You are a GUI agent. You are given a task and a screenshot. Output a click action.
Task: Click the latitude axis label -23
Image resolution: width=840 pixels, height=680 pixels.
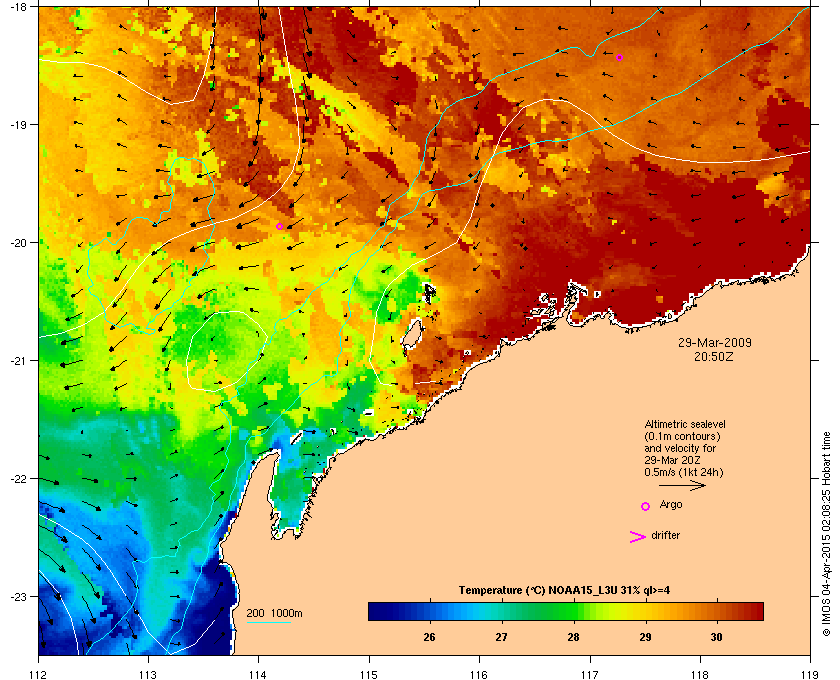pyautogui.click(x=18, y=596)
